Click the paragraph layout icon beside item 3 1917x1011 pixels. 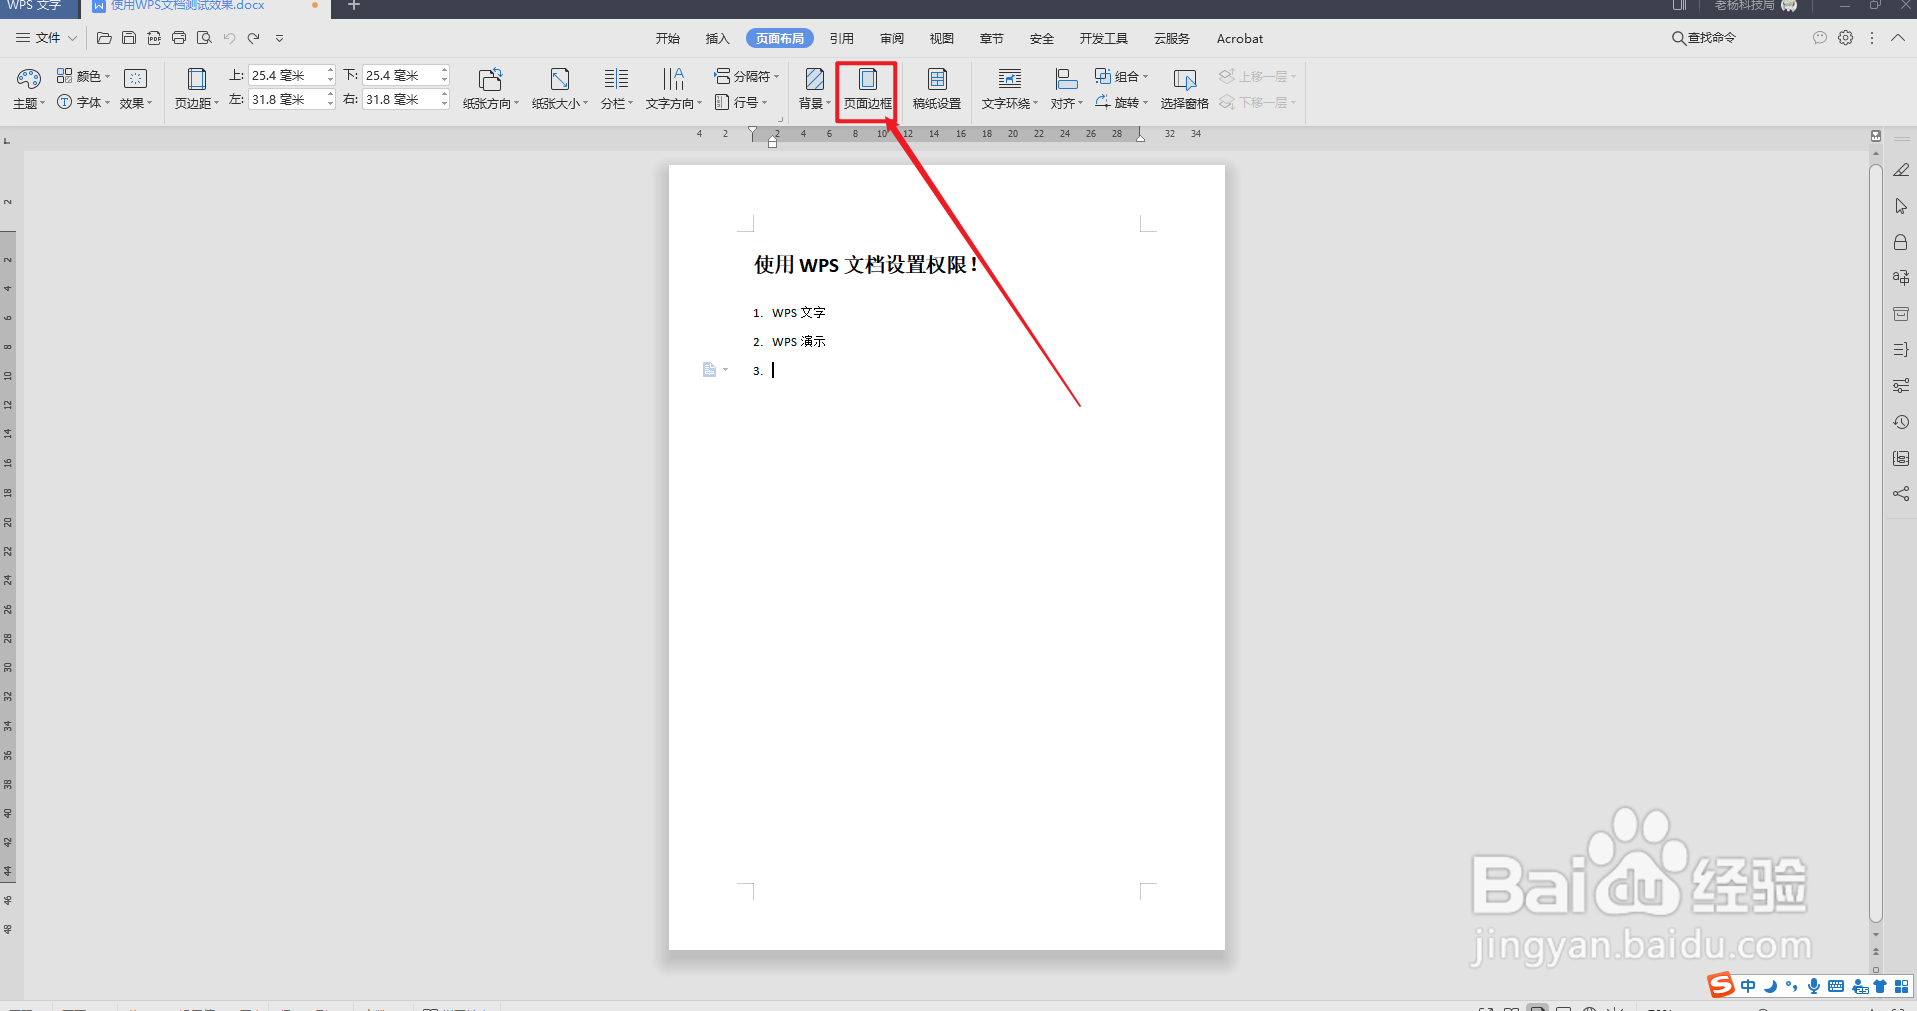coord(715,370)
